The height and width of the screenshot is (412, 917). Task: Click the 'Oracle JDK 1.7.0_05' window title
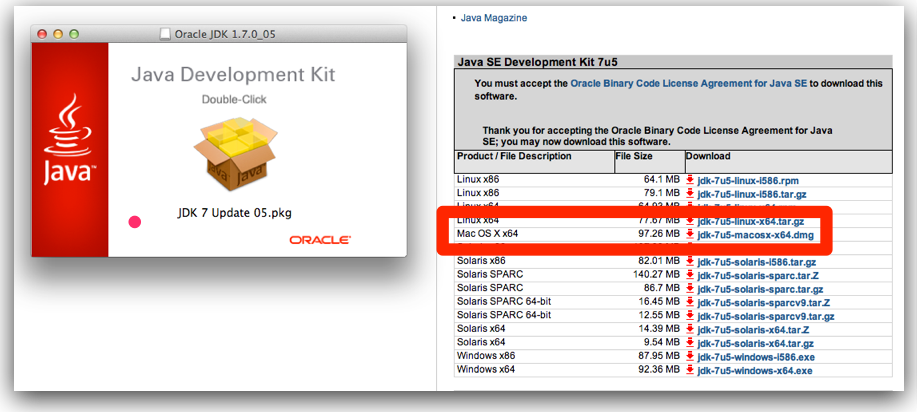coord(225,34)
